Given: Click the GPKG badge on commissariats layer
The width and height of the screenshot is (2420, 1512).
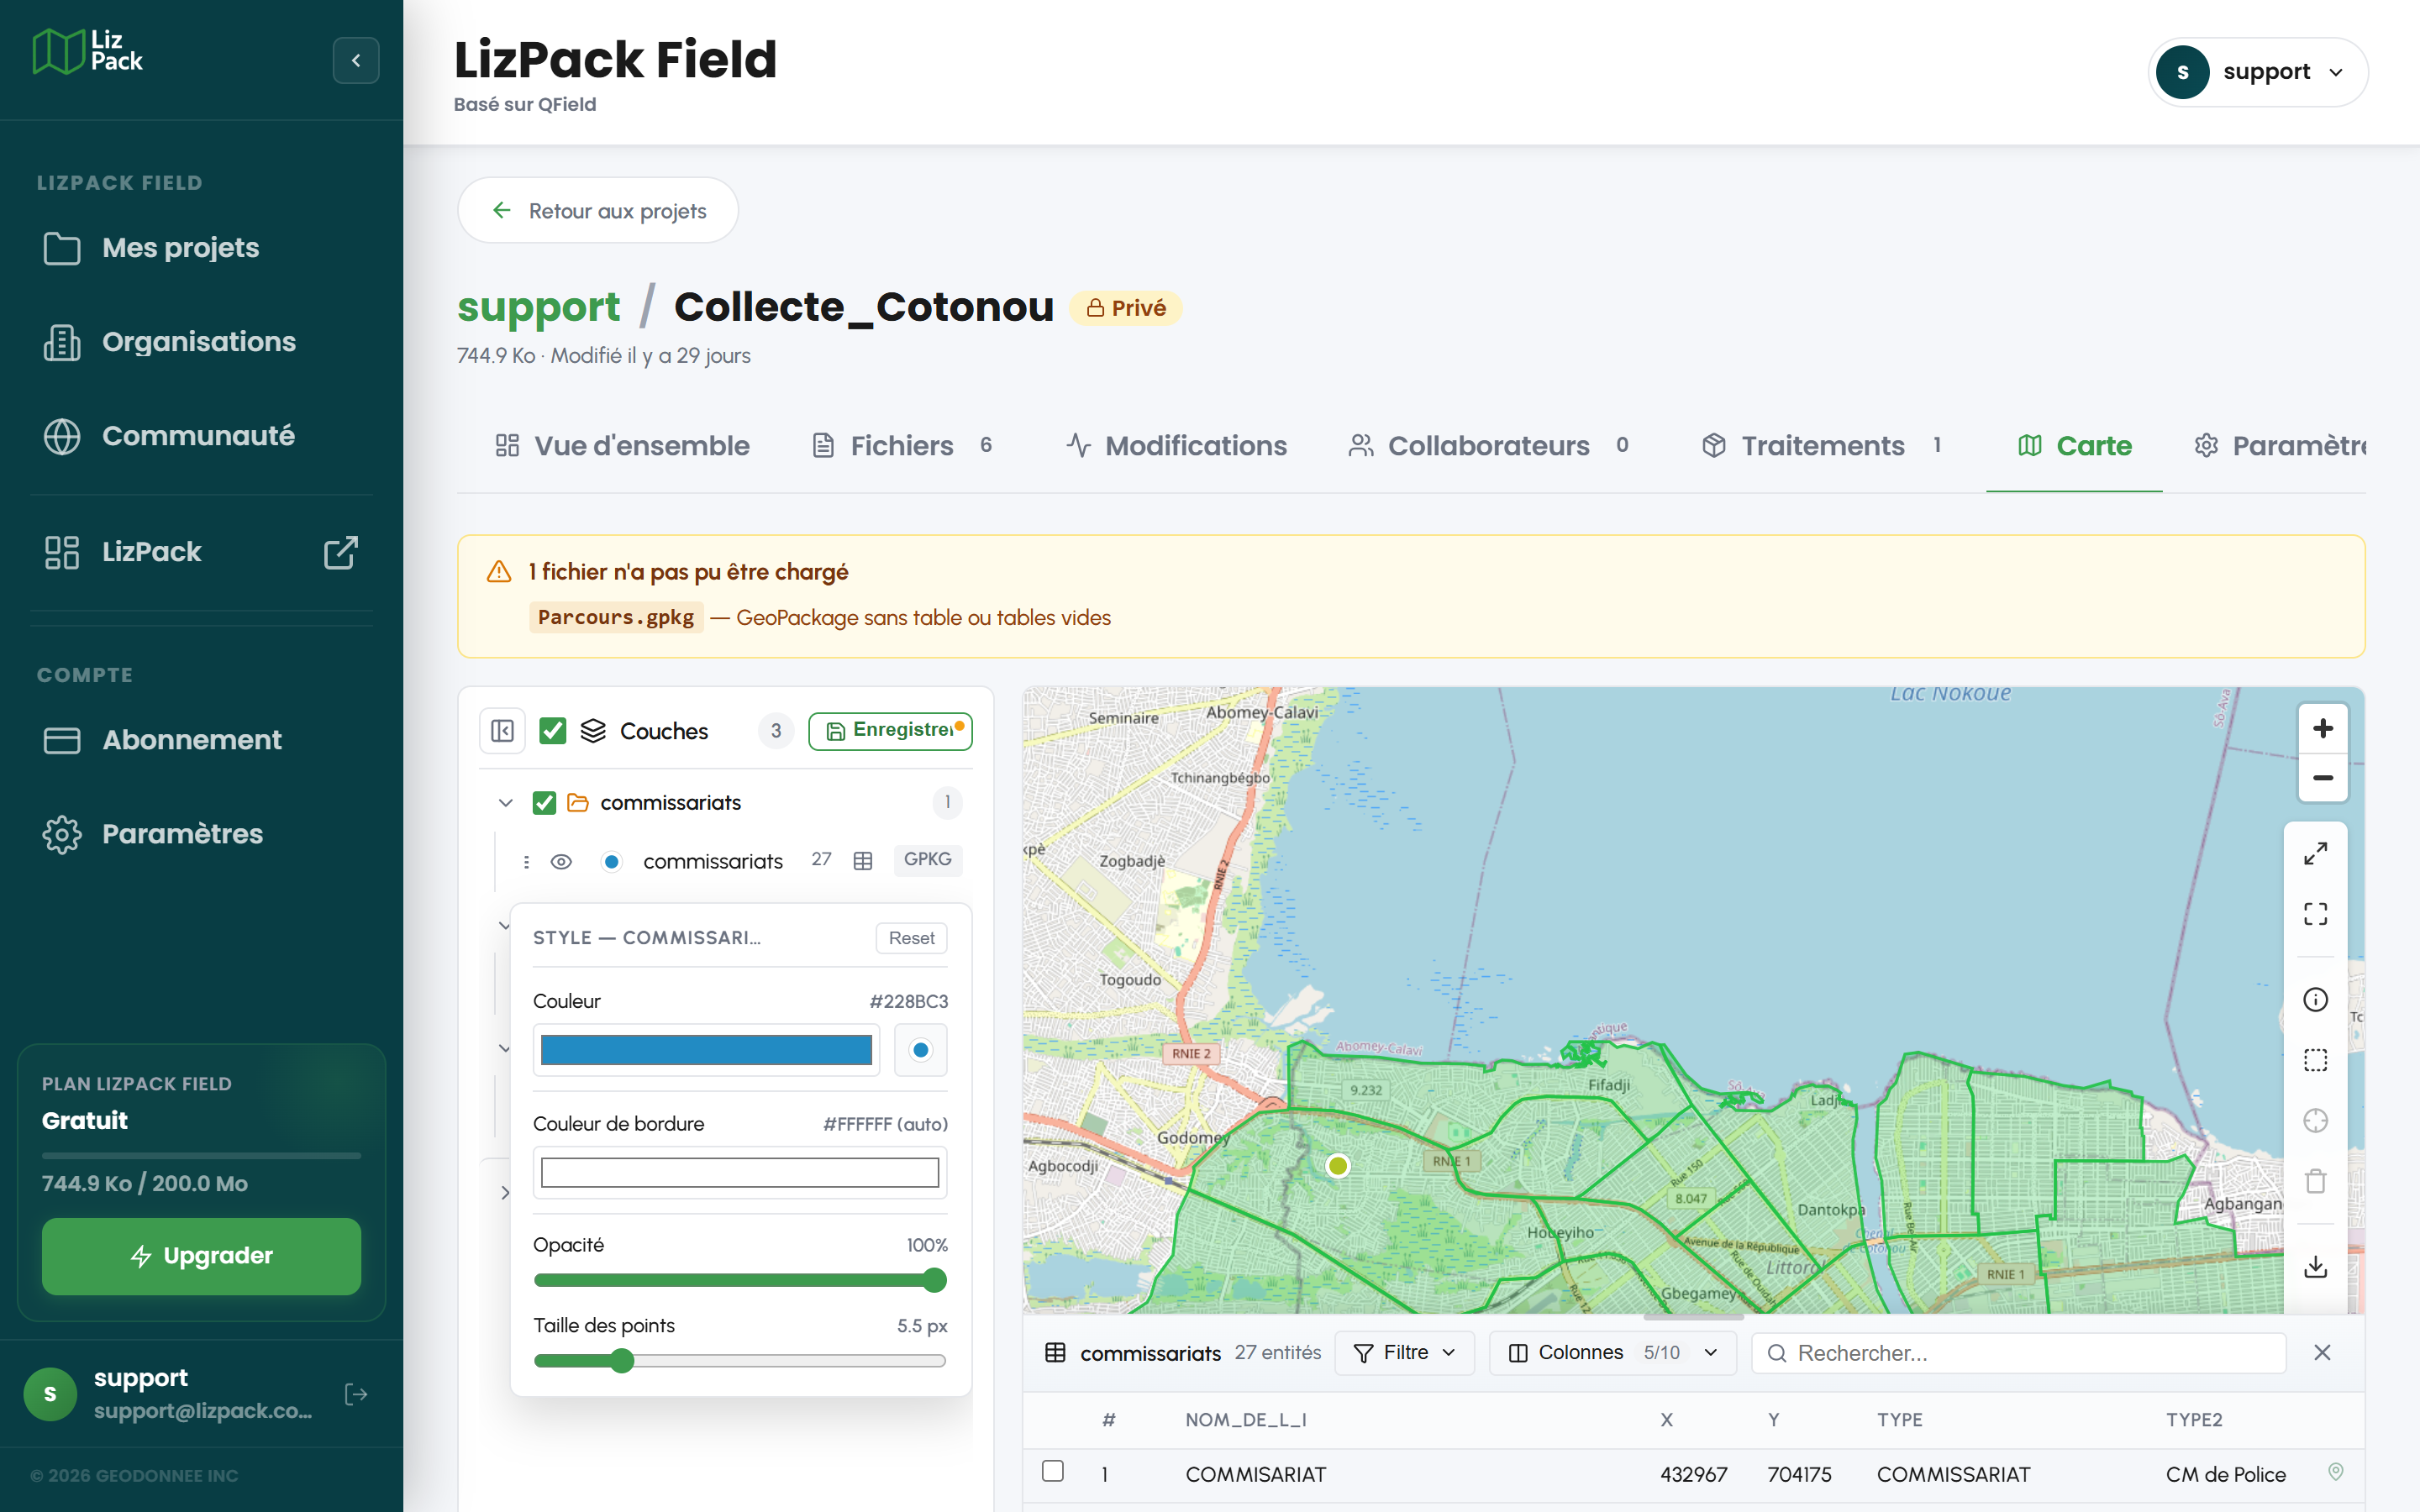Looking at the screenshot, I should click(x=927, y=860).
